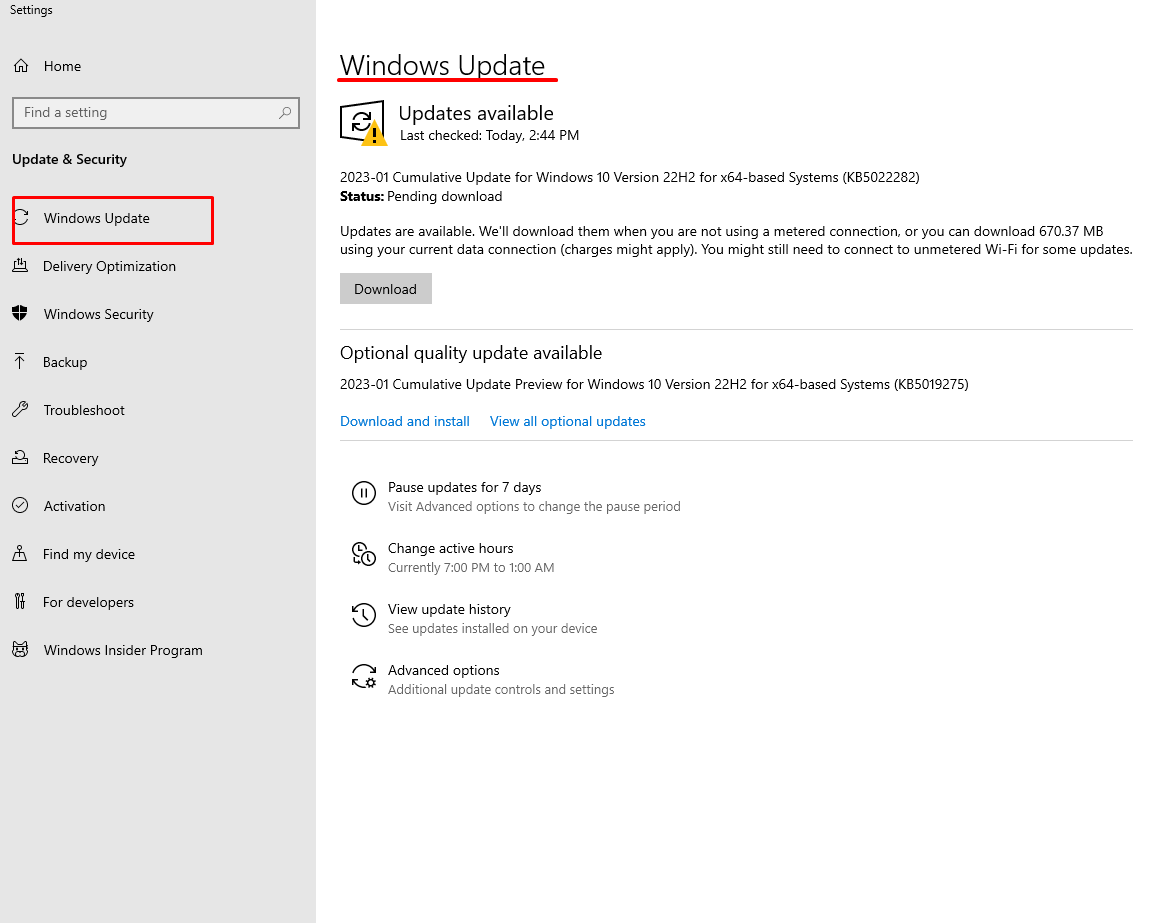Viewport: 1175px width, 923px height.
Task: Click the Windows Security shield icon
Action: (20, 313)
